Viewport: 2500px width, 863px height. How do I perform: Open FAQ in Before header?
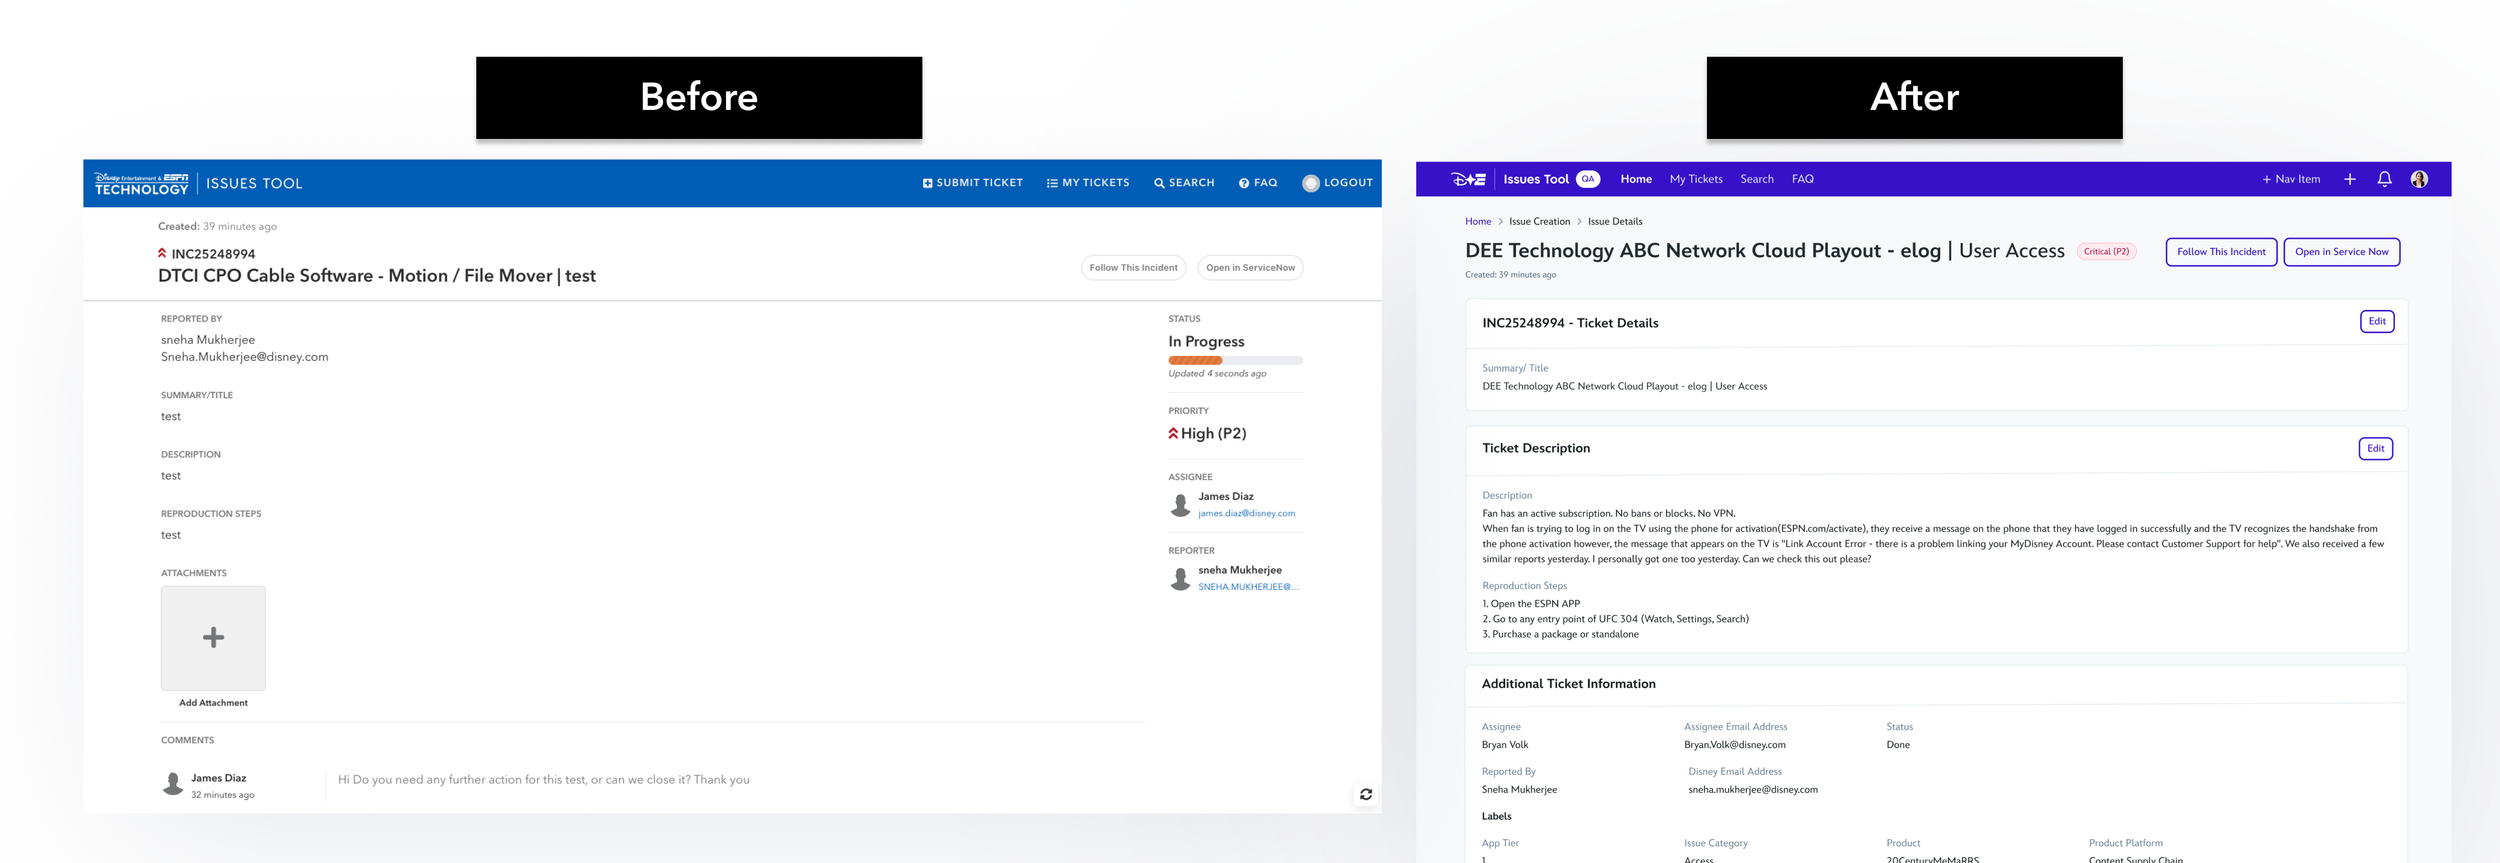pos(1258,183)
